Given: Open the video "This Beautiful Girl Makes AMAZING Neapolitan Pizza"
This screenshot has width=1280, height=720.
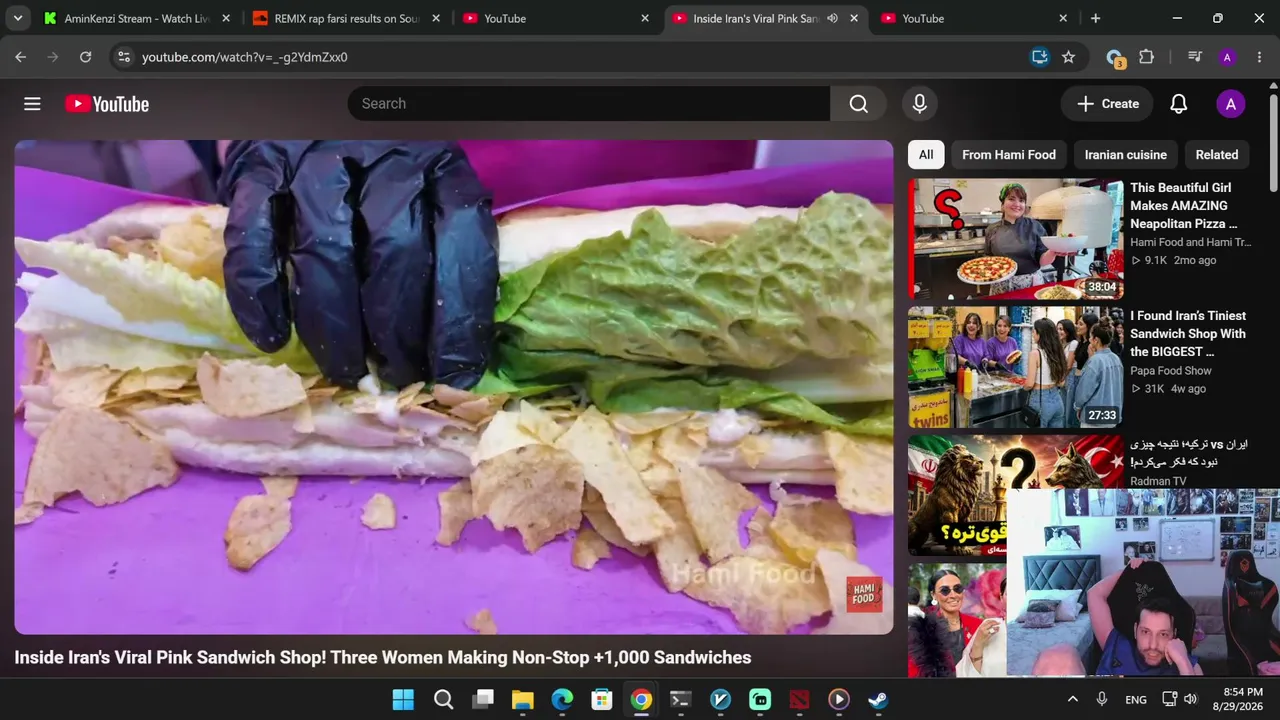Looking at the screenshot, I should 1183,206.
